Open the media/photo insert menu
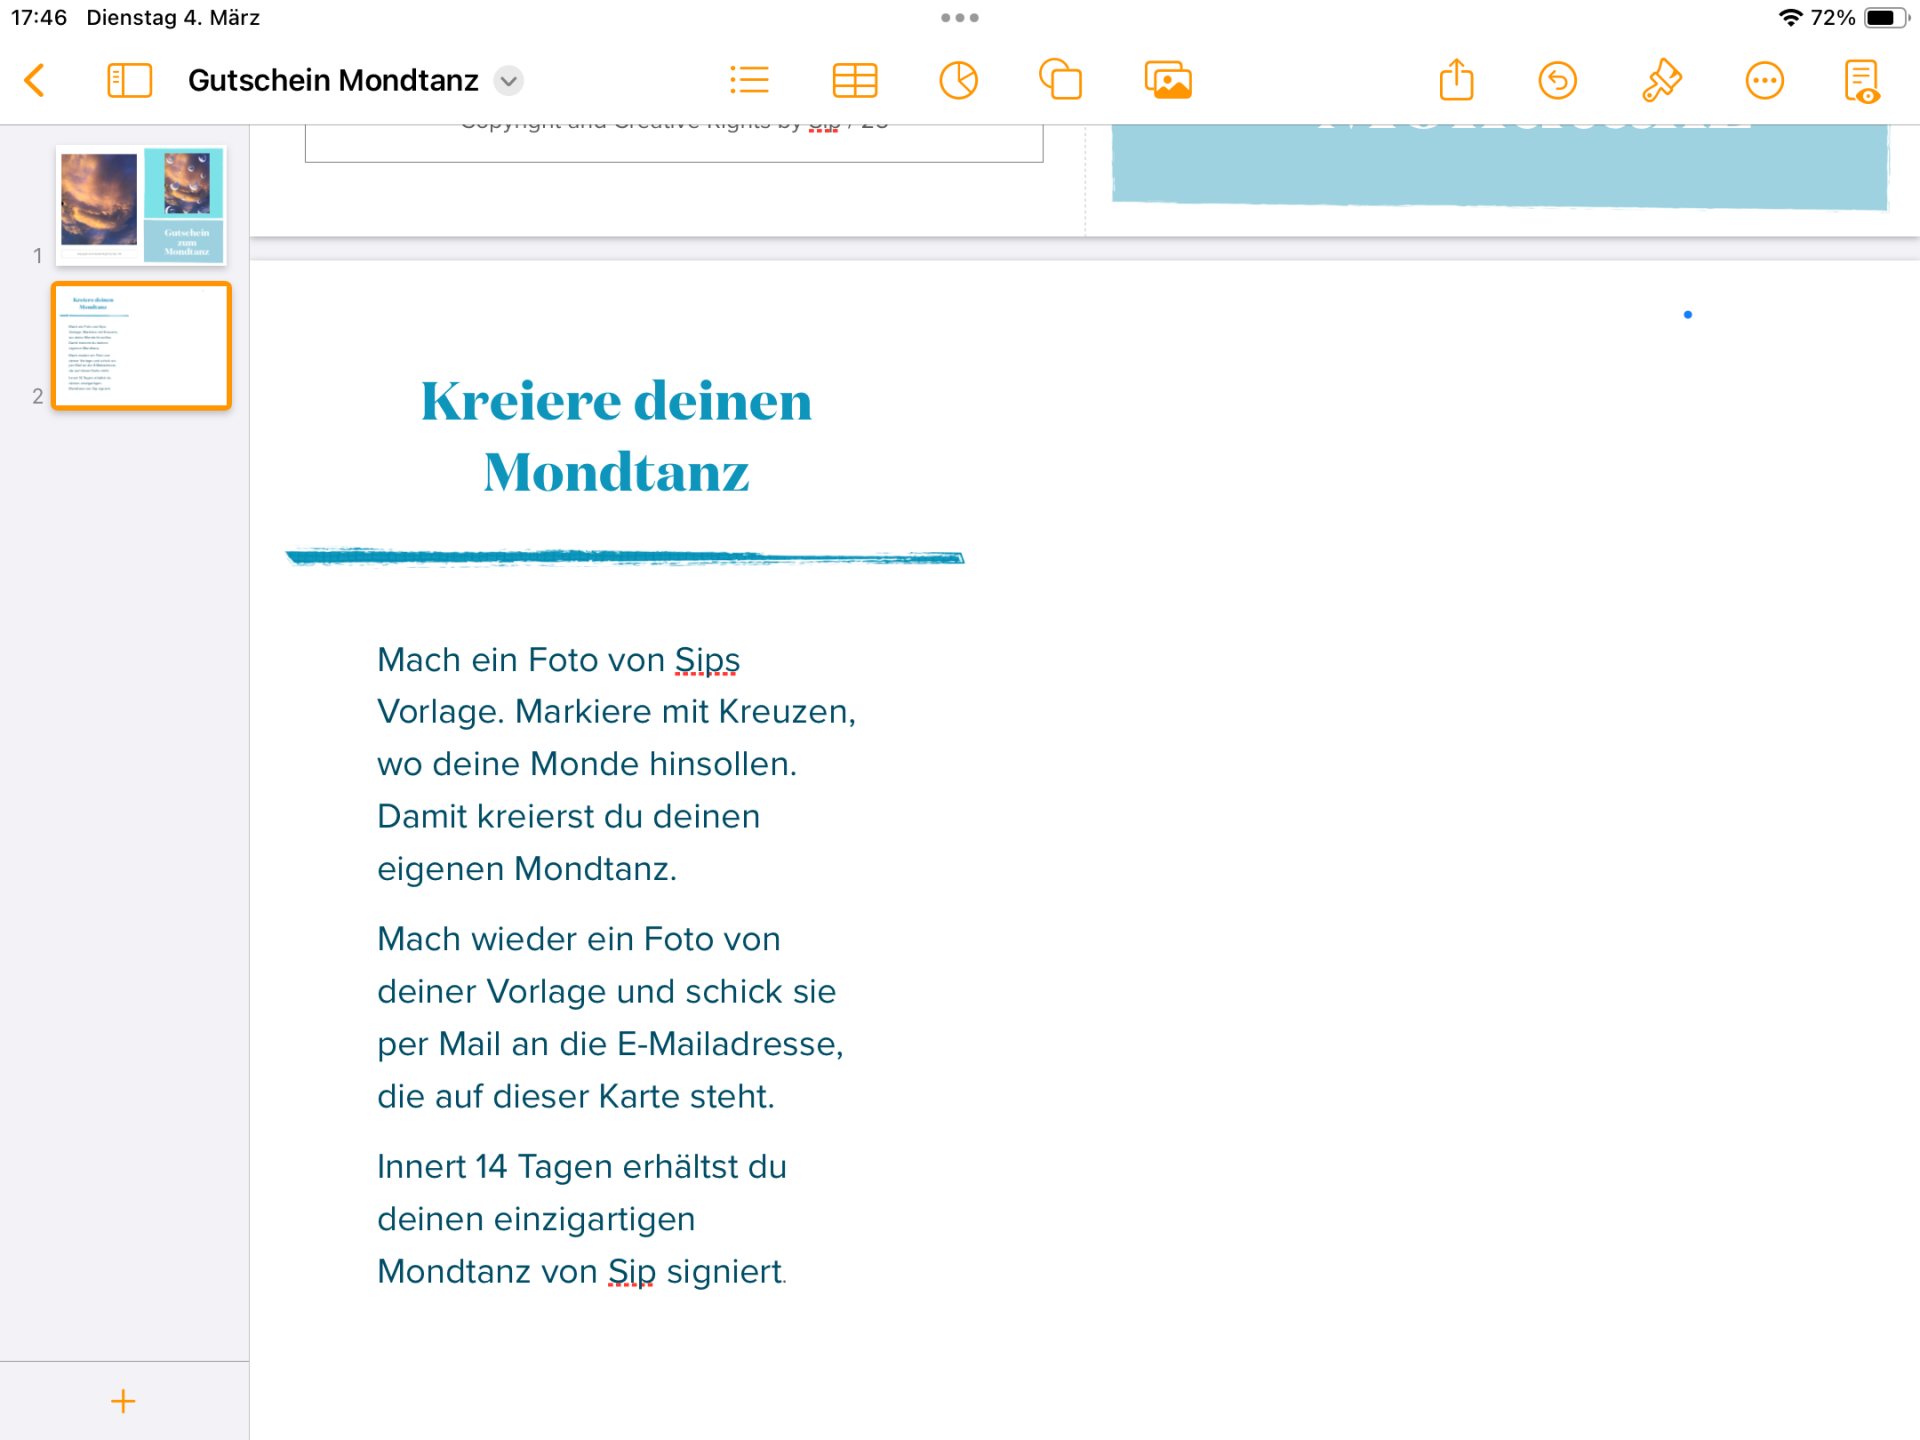1920x1440 pixels. tap(1167, 80)
